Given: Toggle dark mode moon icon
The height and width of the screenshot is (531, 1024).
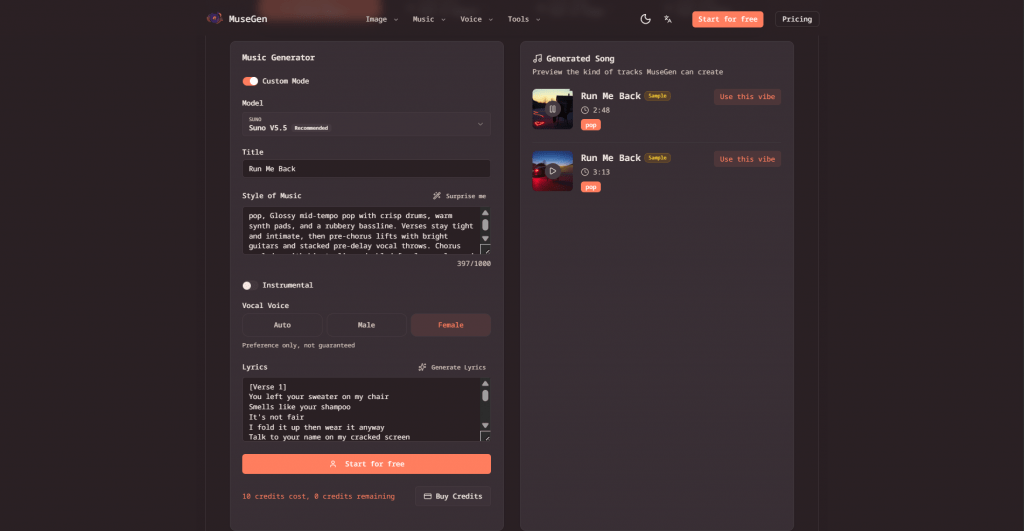Looking at the screenshot, I should (645, 19).
